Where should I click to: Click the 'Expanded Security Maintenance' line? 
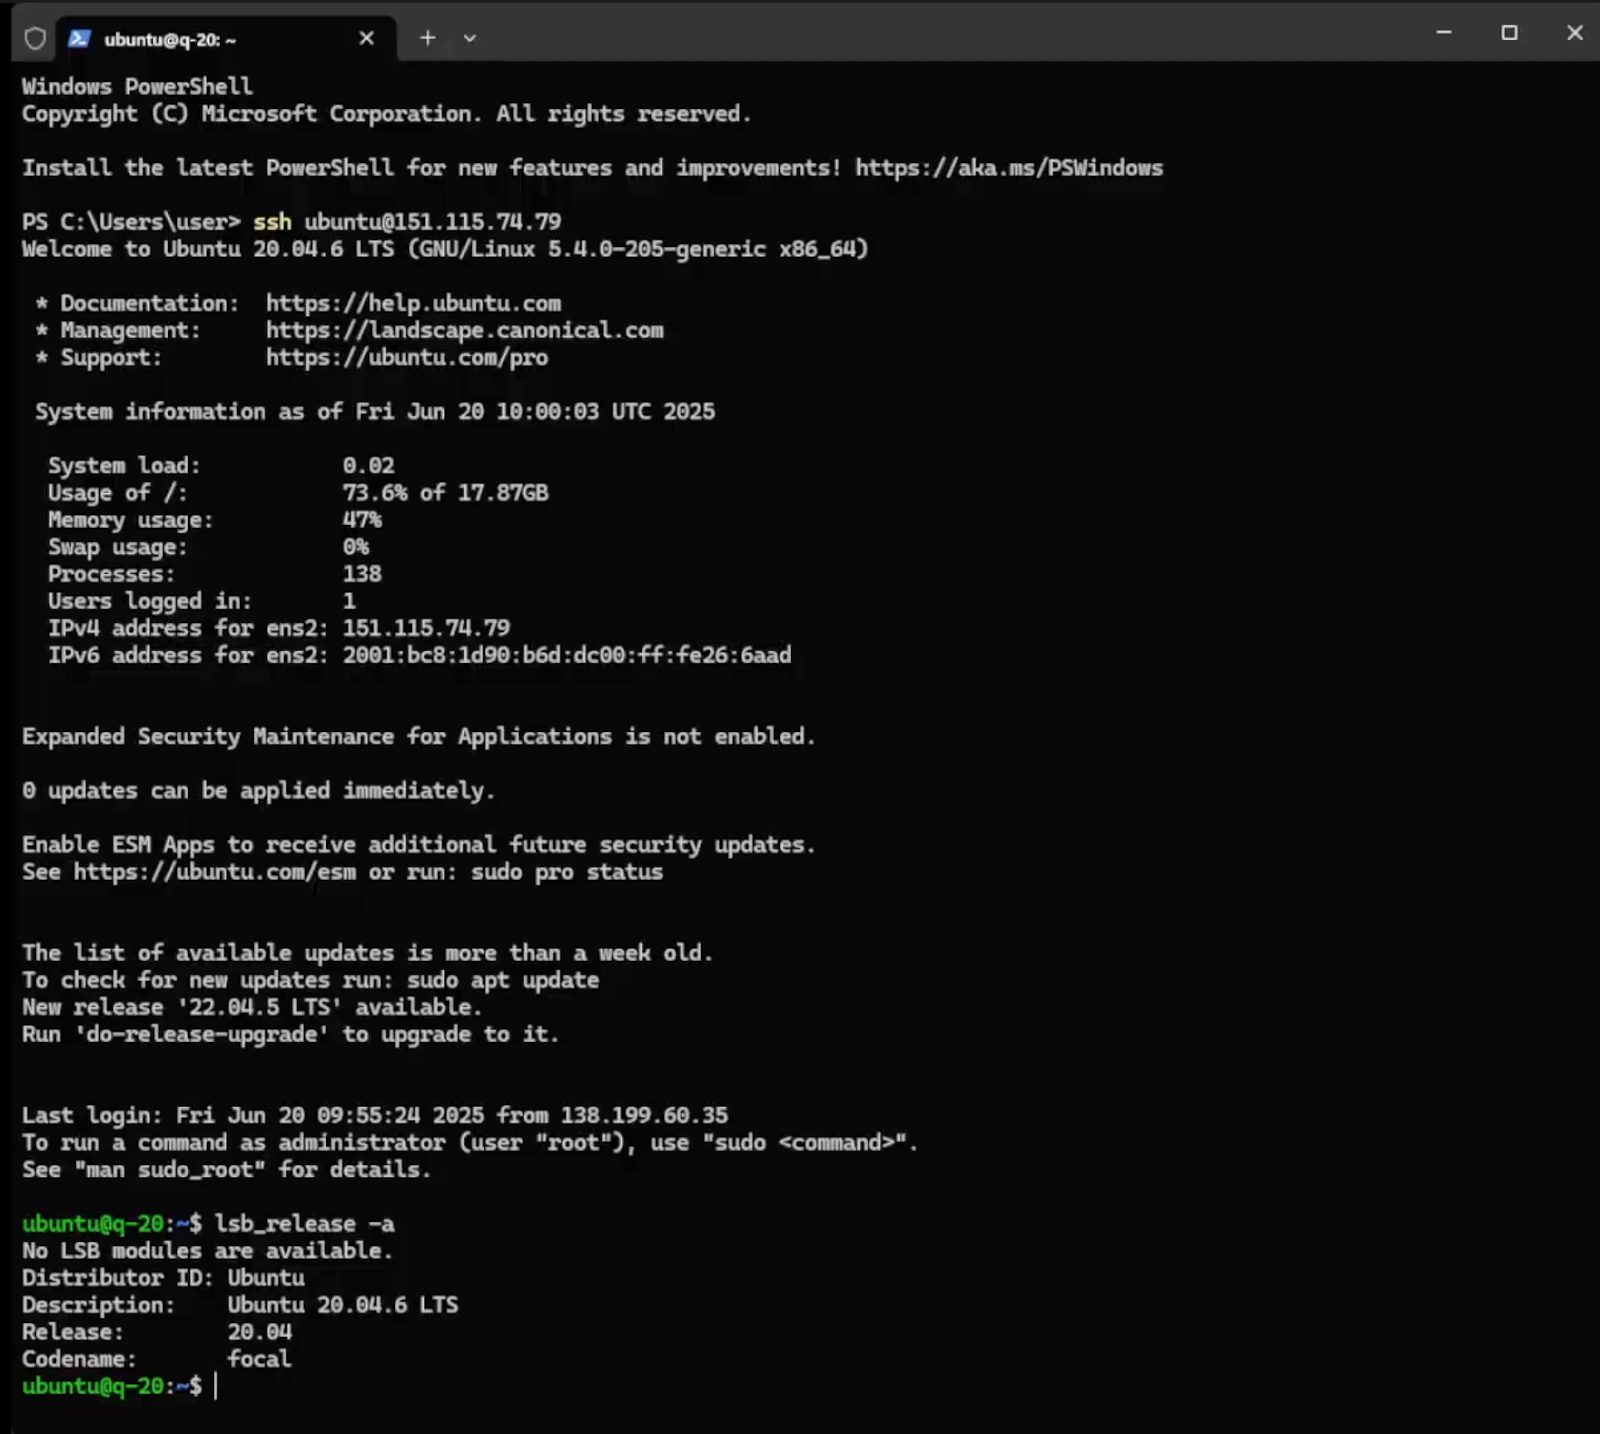[419, 736]
